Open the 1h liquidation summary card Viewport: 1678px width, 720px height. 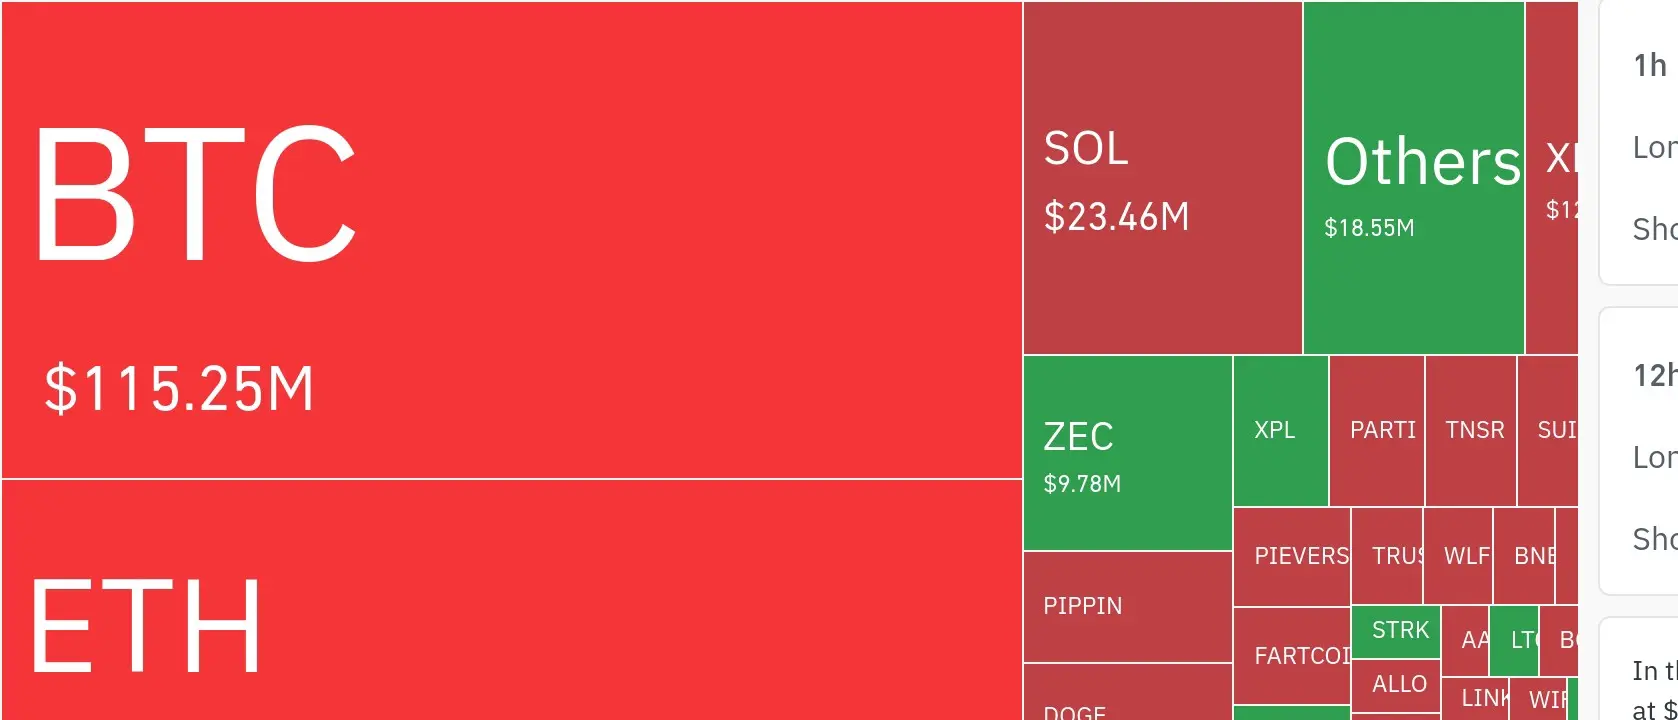coord(1640,145)
